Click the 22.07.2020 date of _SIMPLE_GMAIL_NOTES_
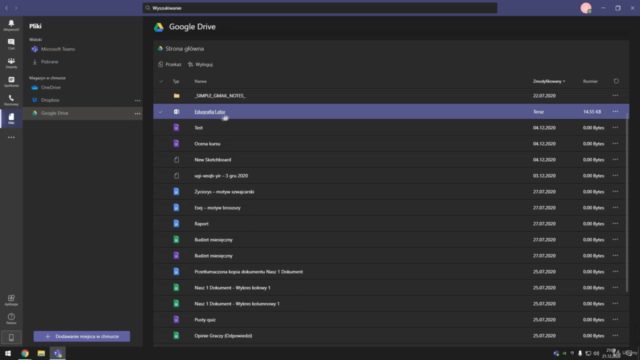This screenshot has width=640, height=360. click(x=544, y=96)
